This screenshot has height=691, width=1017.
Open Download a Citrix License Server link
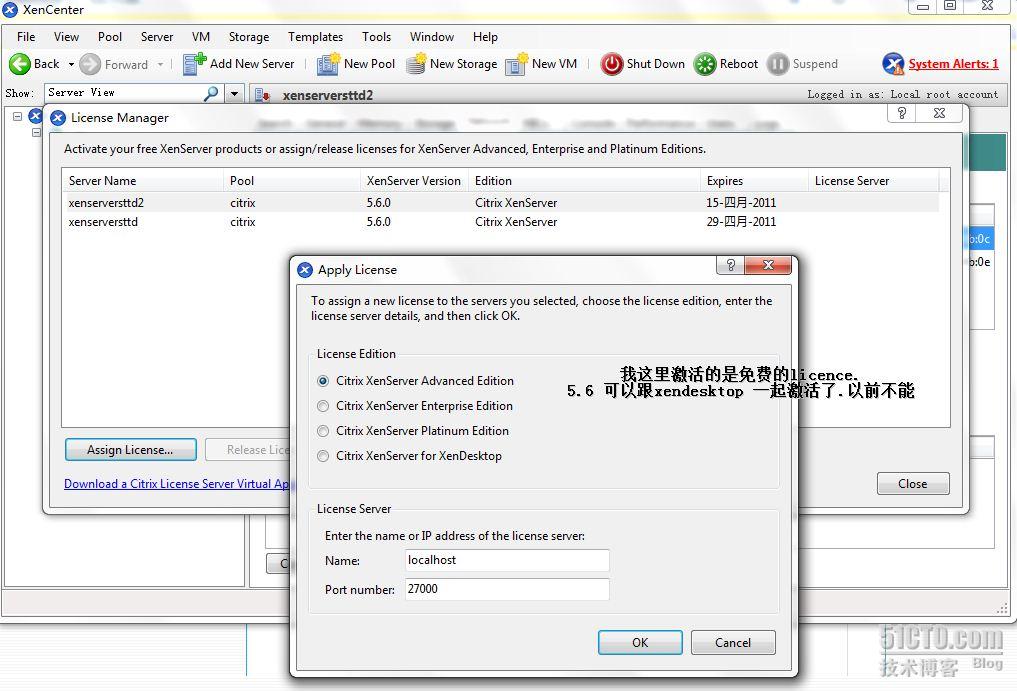[176, 483]
